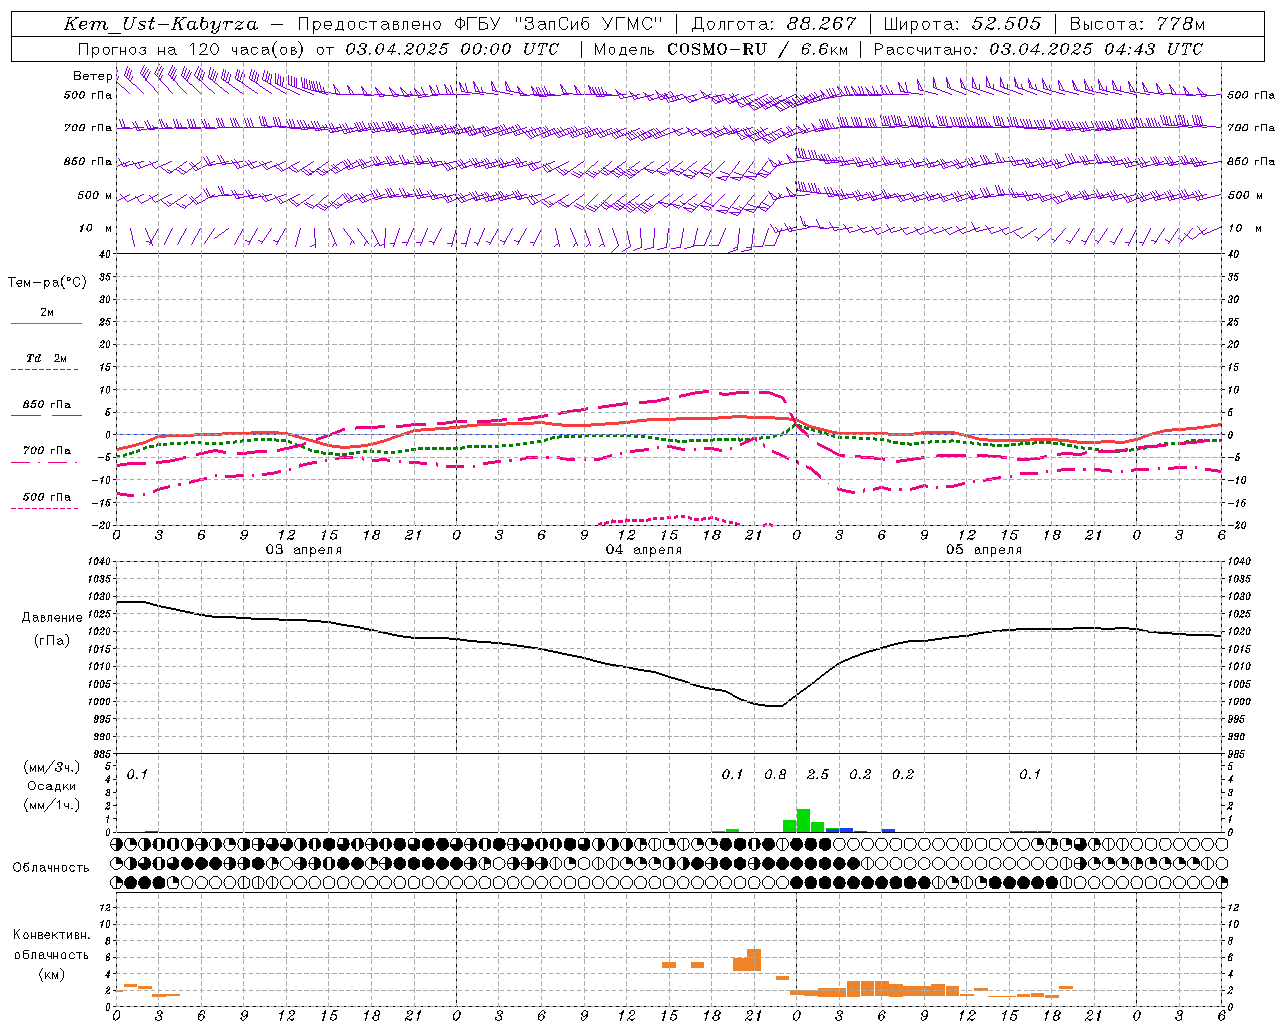Click the Облачность cloud cover label
1280x1024 pixels.
[51, 868]
